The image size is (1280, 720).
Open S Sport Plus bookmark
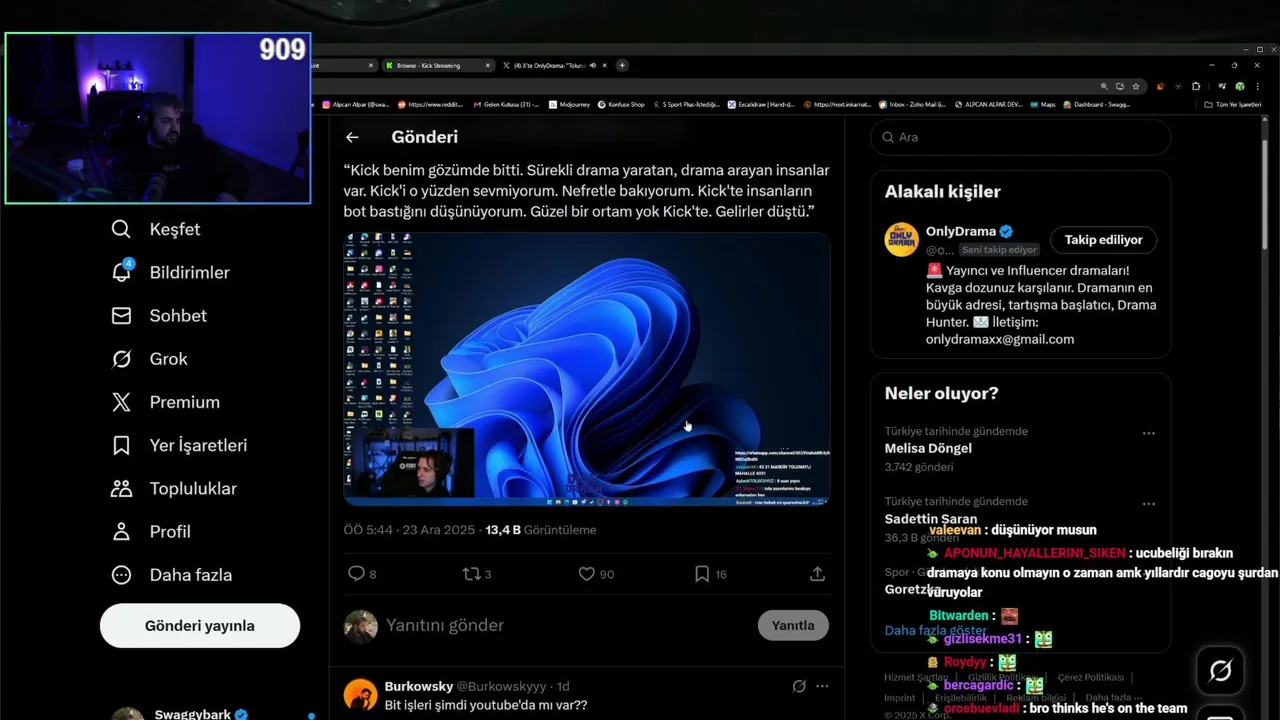686,104
